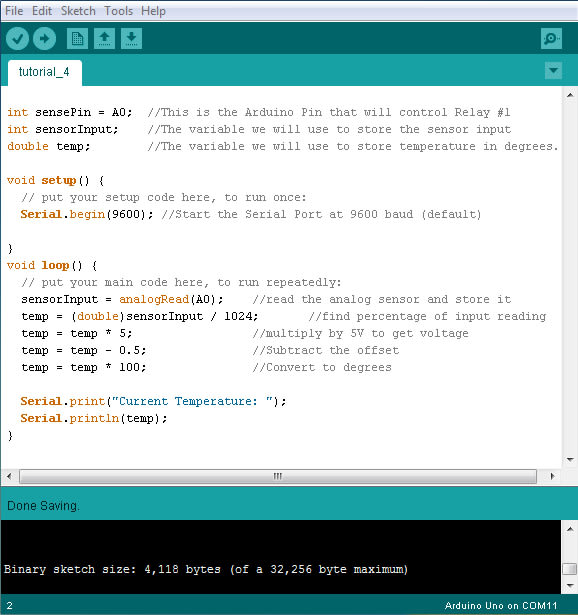Open the Sketch menu
The width and height of the screenshot is (578, 615).
(78, 11)
